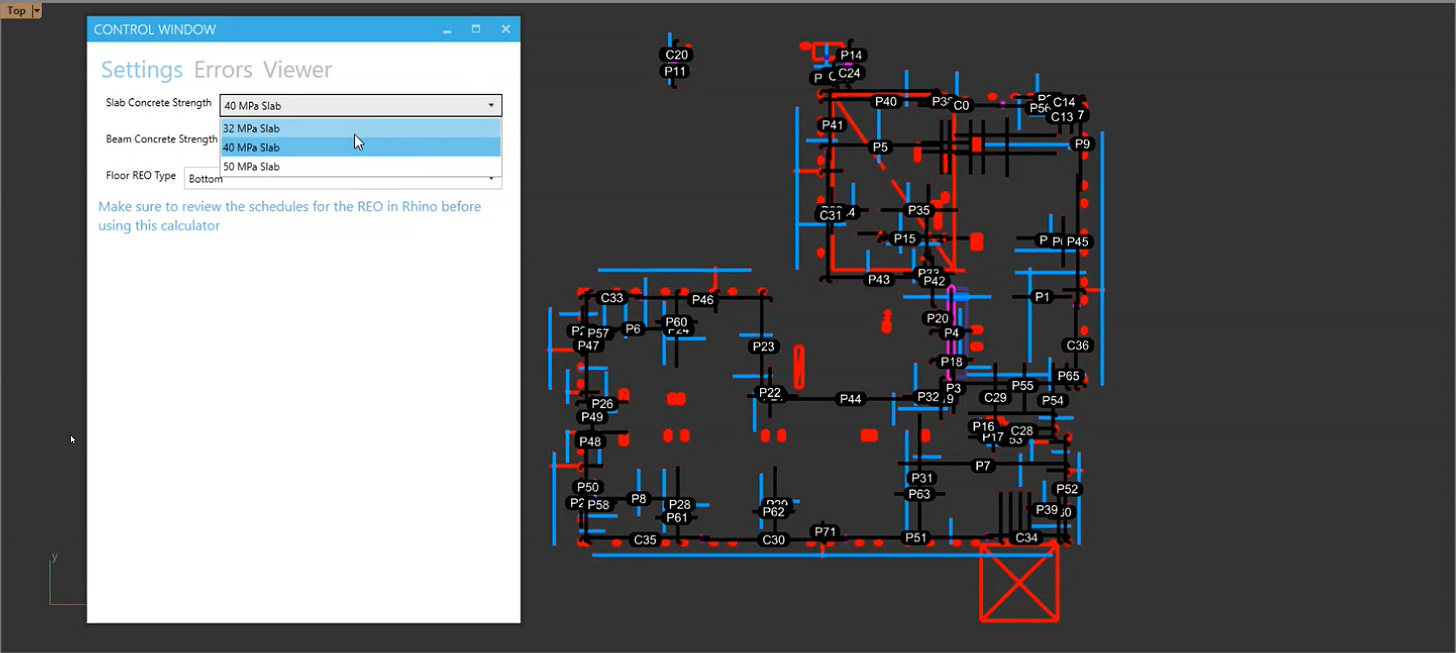Open the Top viewport menu arrow

click(x=37, y=10)
